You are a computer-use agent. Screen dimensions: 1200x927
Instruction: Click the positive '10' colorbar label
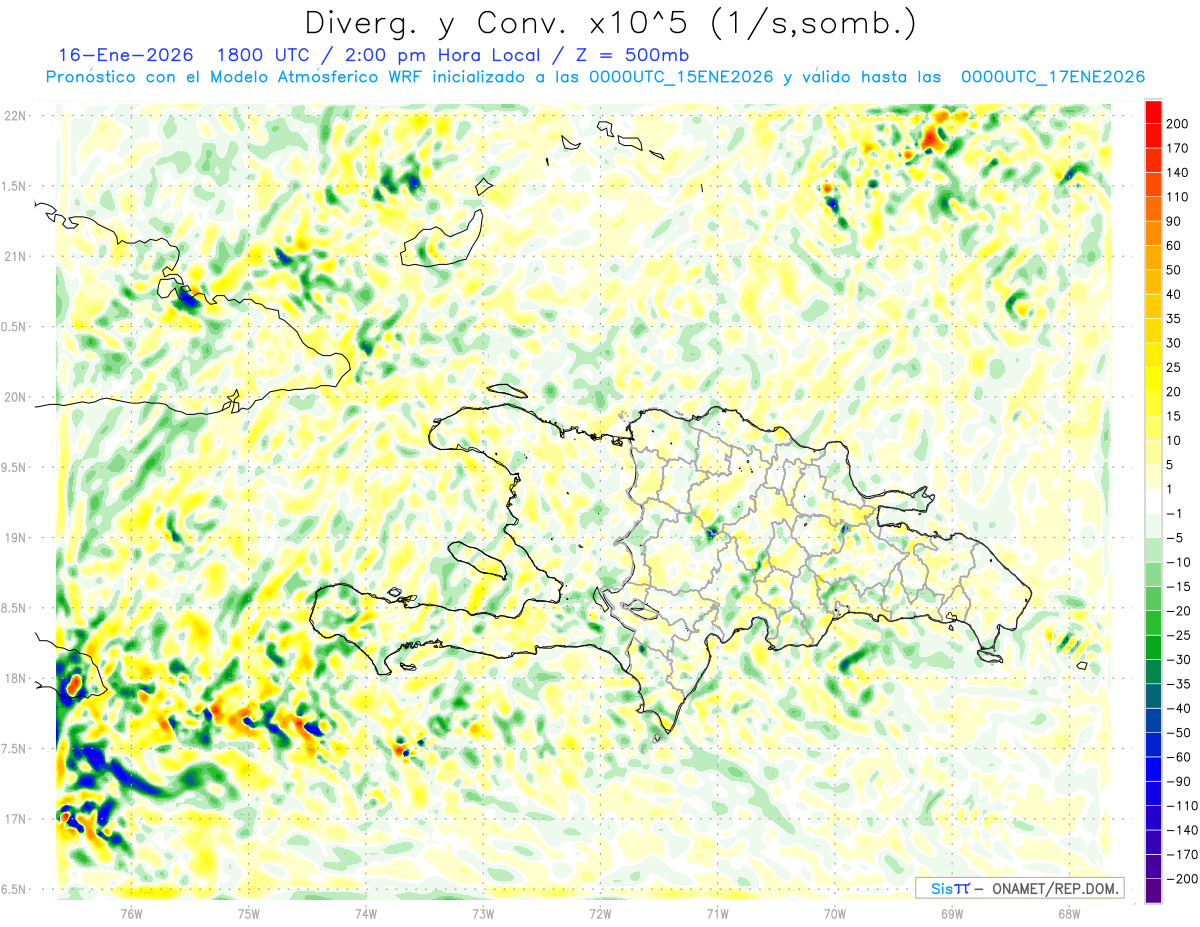click(x=1175, y=441)
